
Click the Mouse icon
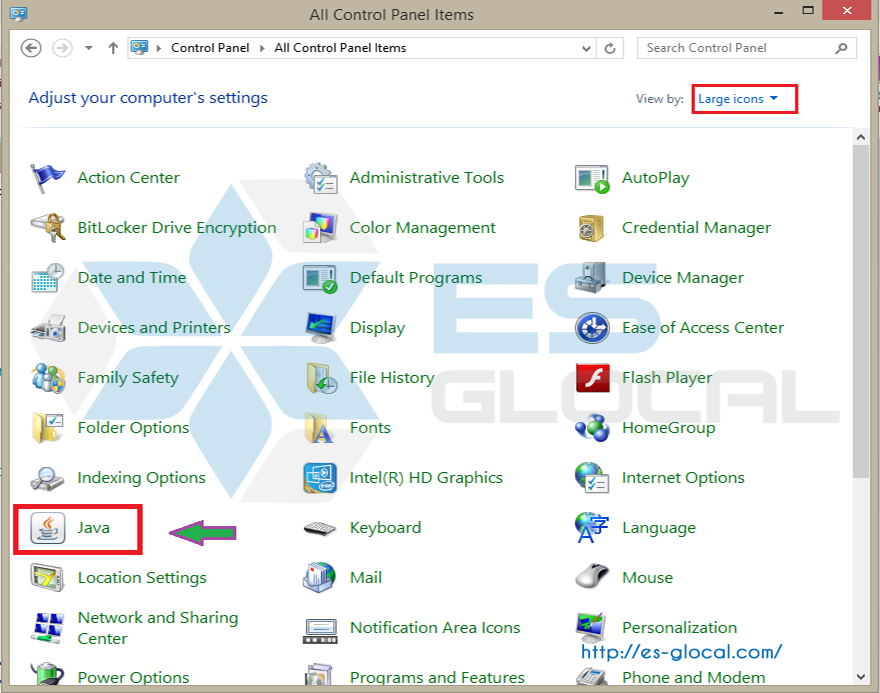[592, 576]
